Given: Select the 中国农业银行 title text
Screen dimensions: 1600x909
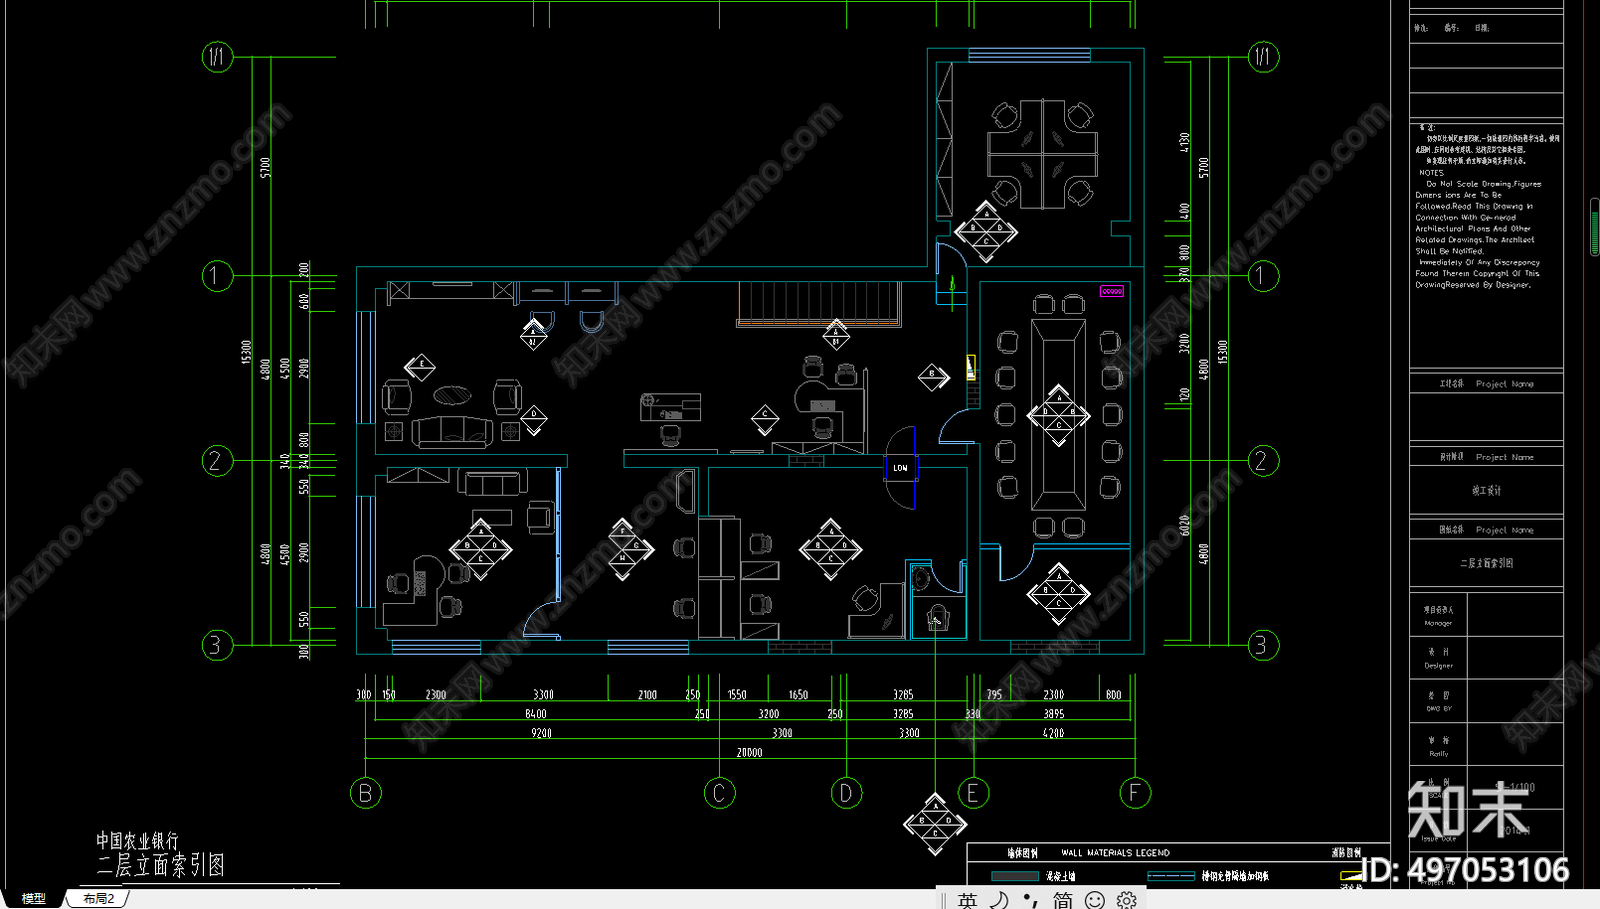Looking at the screenshot, I should pos(137,841).
